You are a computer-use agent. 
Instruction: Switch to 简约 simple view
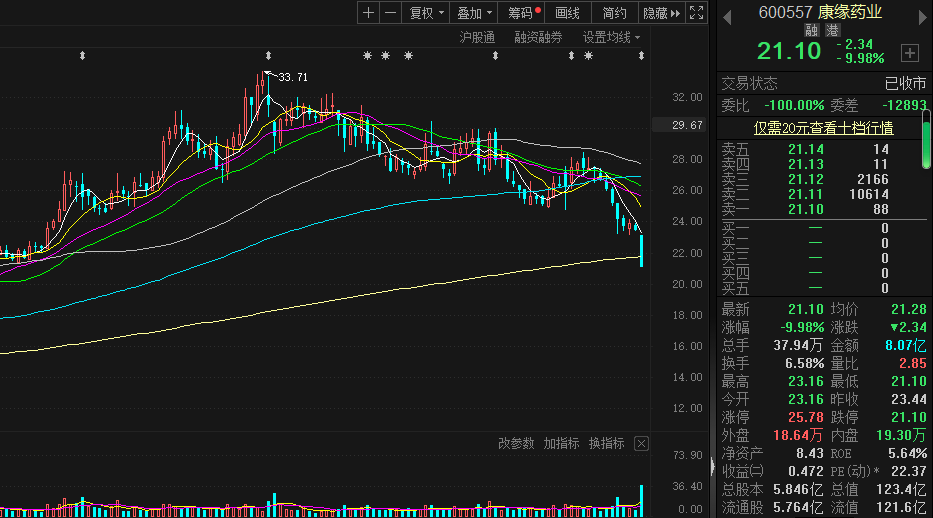pos(614,13)
